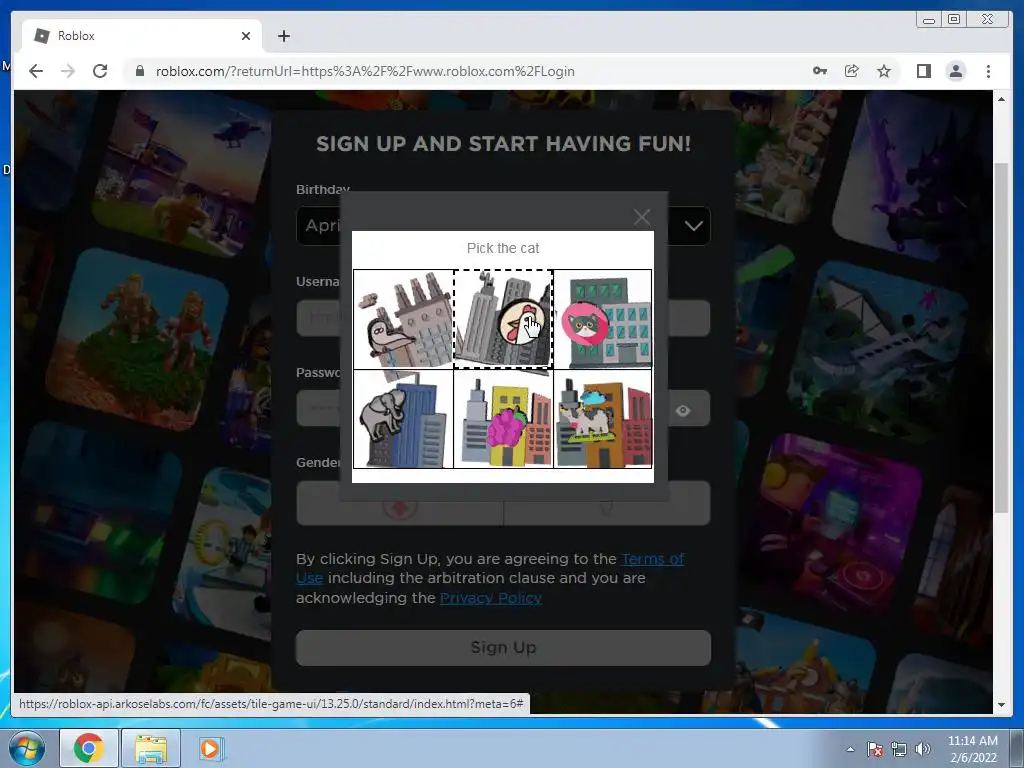This screenshot has height=768, width=1024.
Task: Open the volume speaker icon
Action: [923, 749]
